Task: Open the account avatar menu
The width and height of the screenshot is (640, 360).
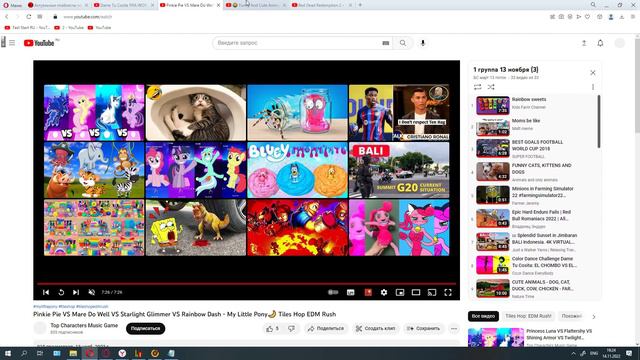Action: [620, 43]
